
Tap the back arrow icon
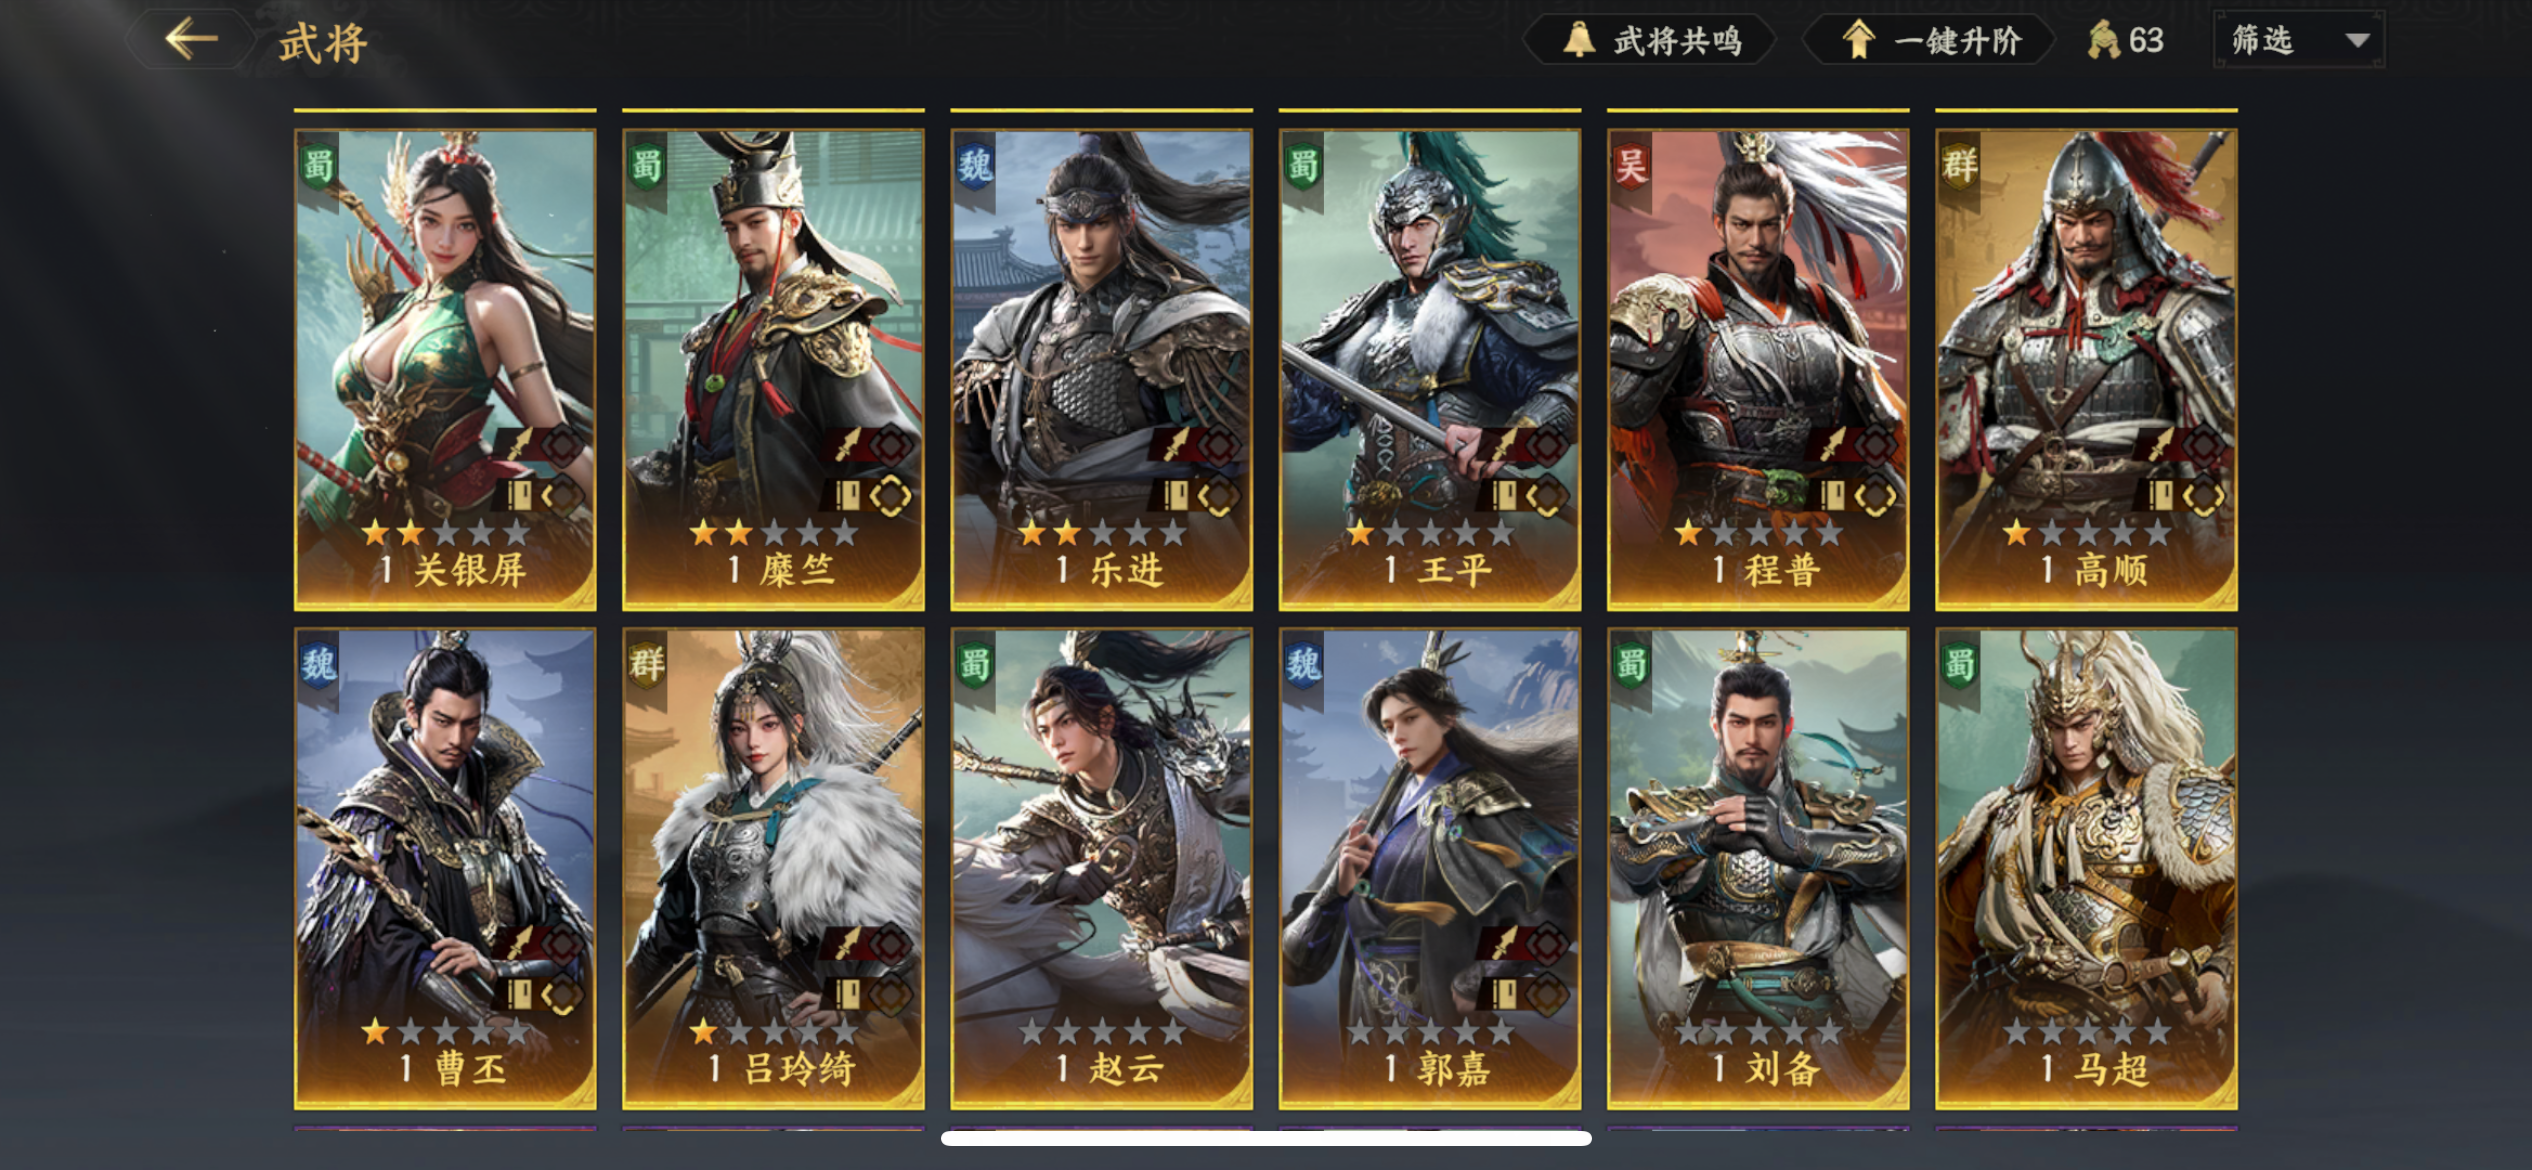(x=191, y=40)
